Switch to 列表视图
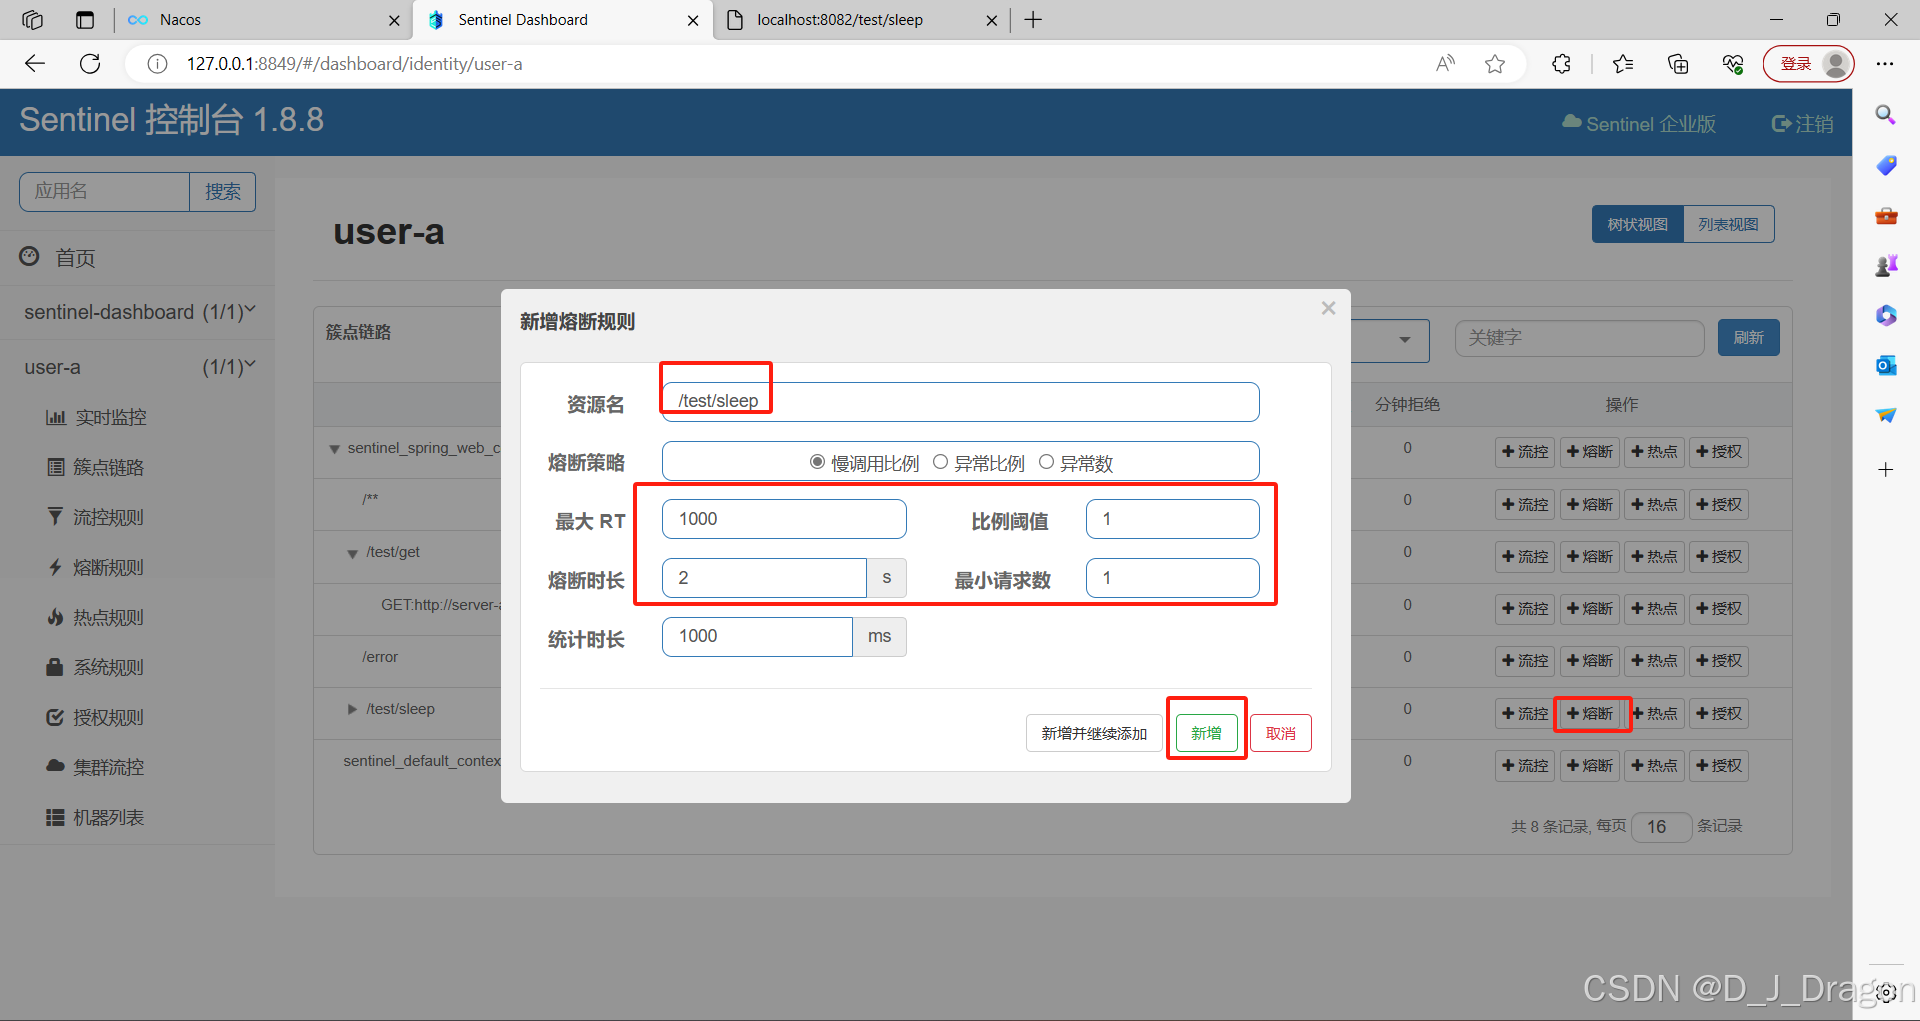Image resolution: width=1920 pixels, height=1021 pixels. [x=1728, y=224]
